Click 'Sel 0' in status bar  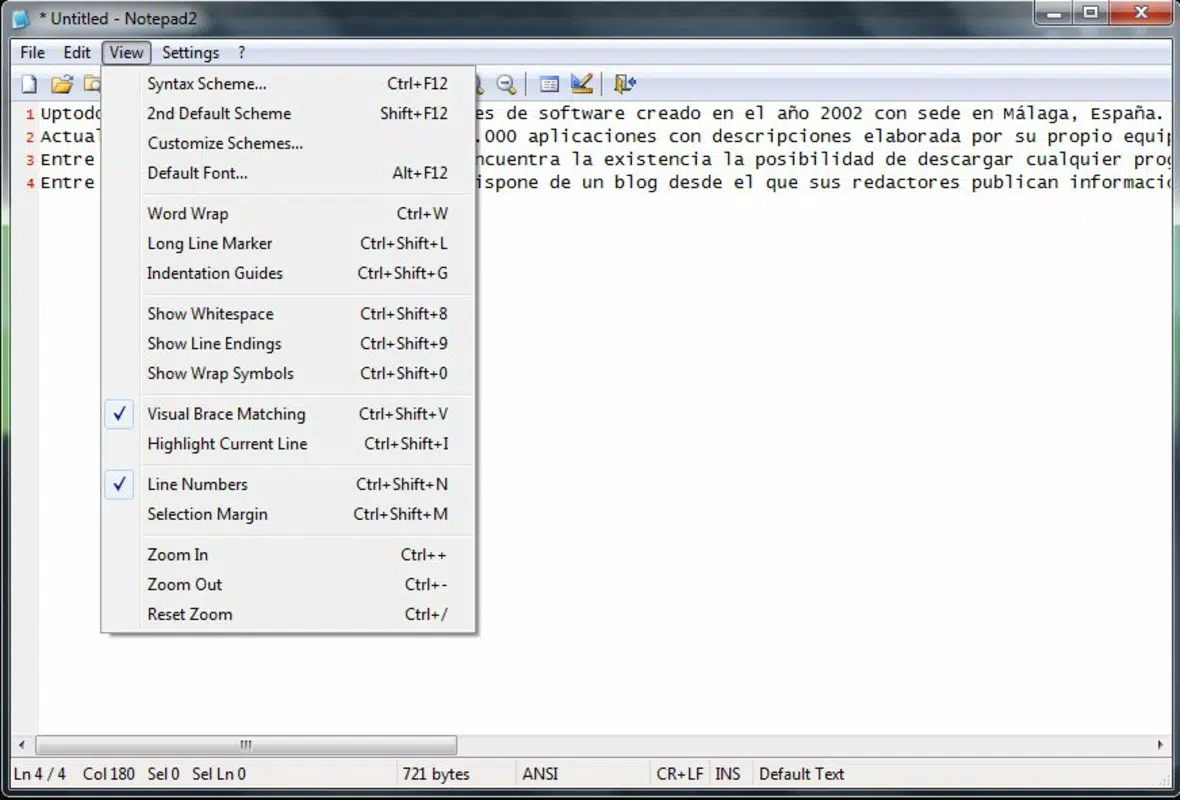[163, 774]
